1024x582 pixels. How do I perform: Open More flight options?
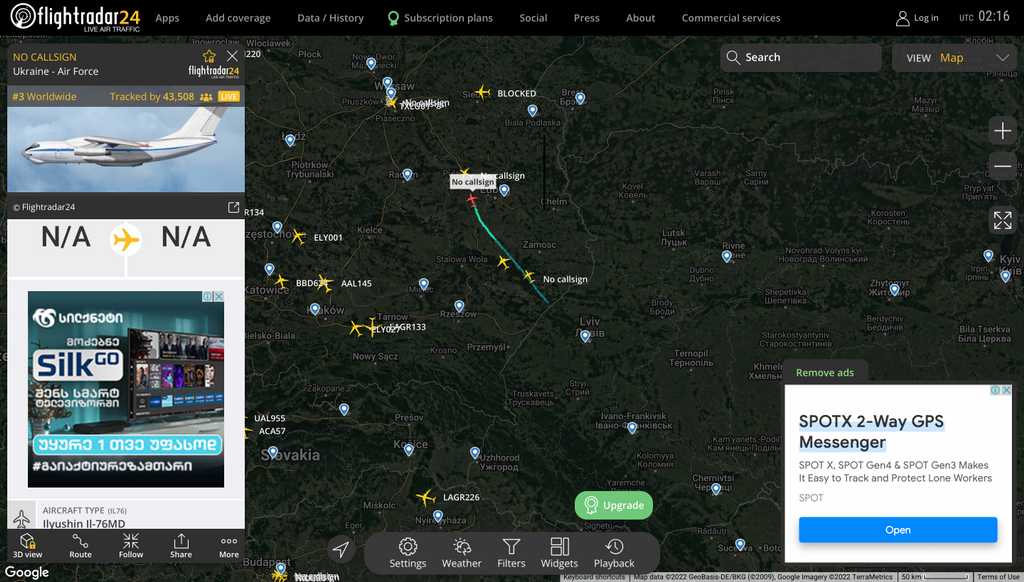(229, 545)
